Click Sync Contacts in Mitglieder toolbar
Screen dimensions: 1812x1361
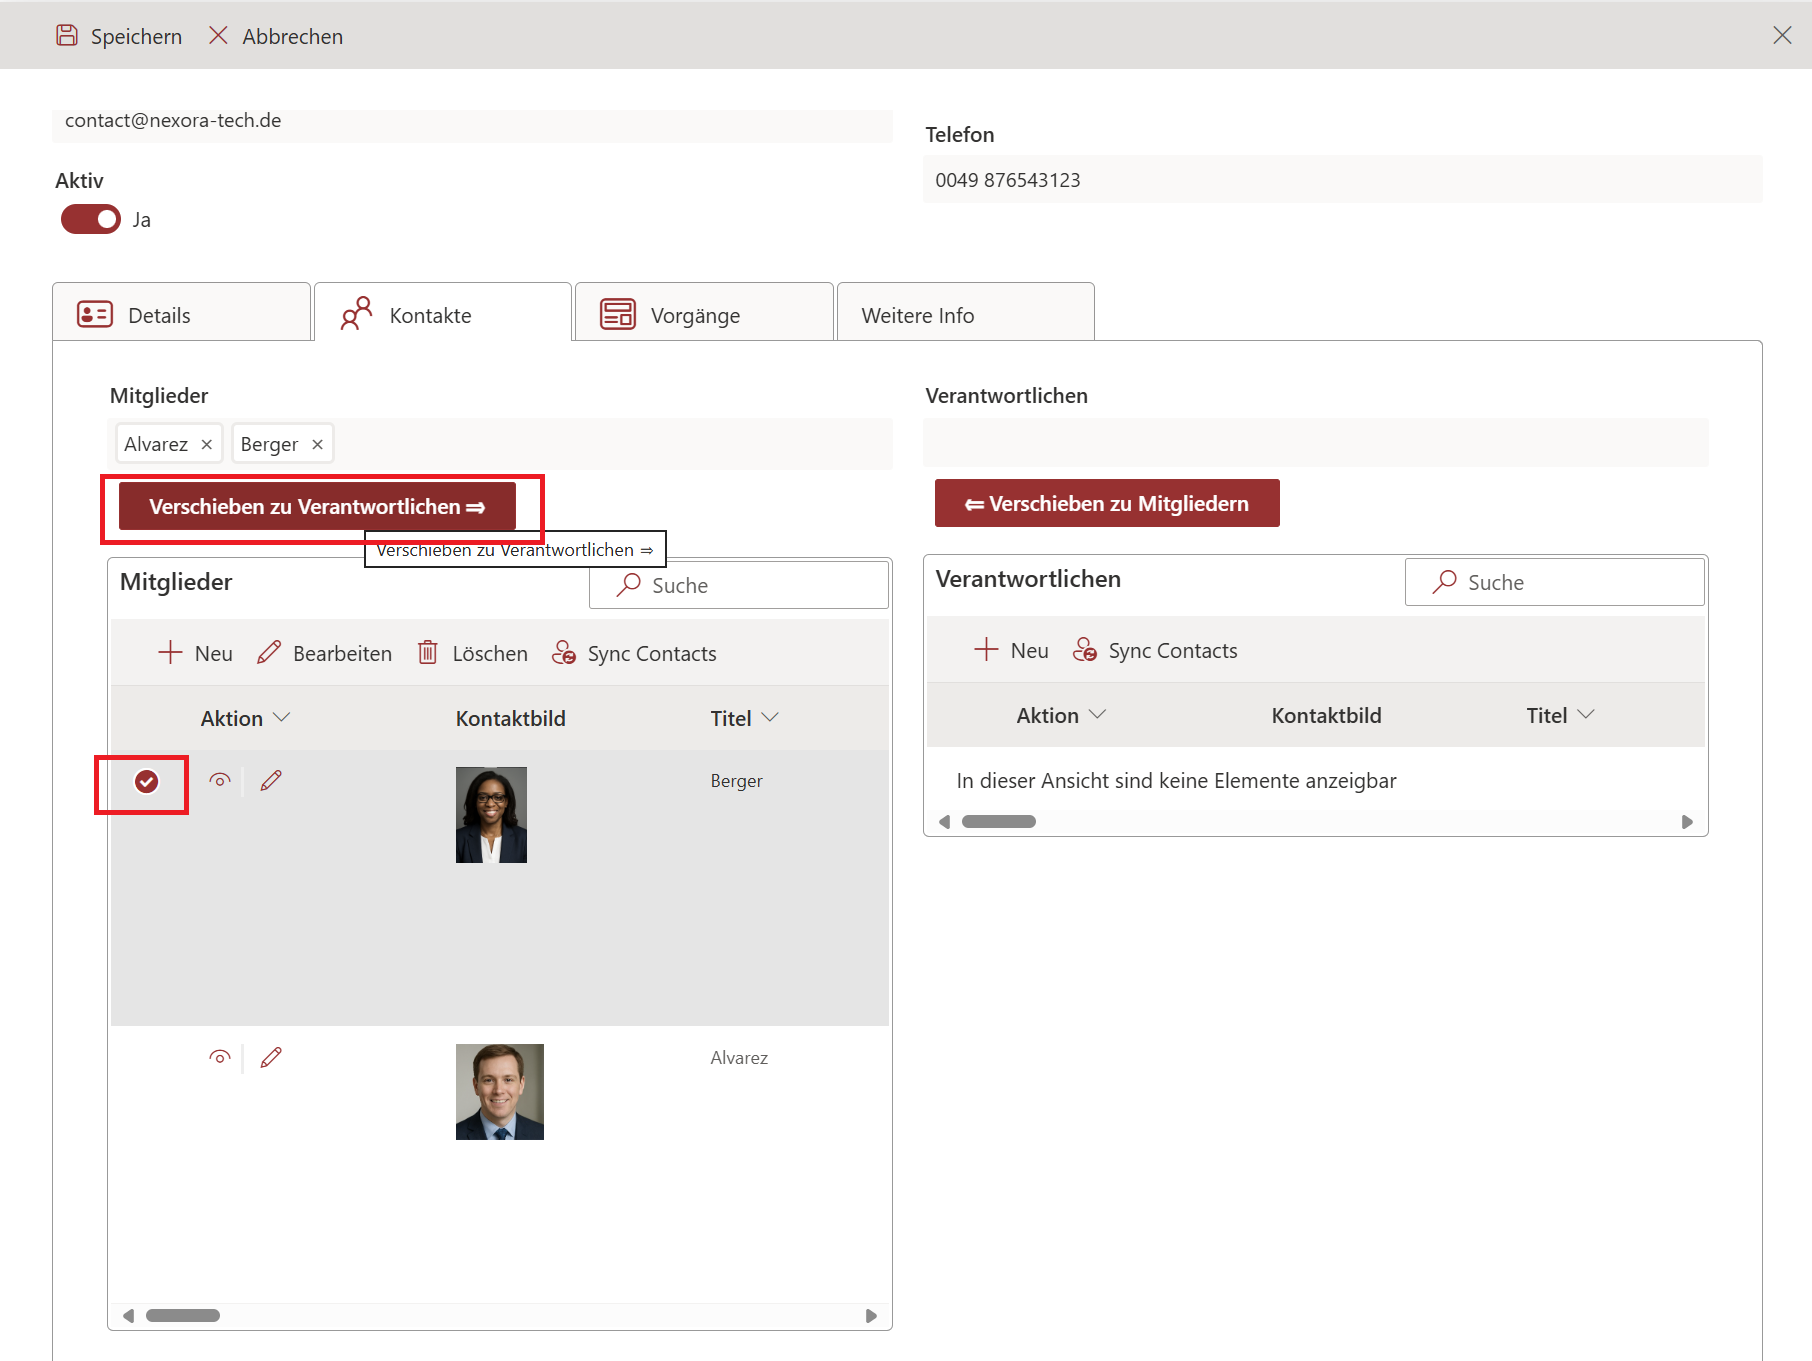(x=634, y=653)
